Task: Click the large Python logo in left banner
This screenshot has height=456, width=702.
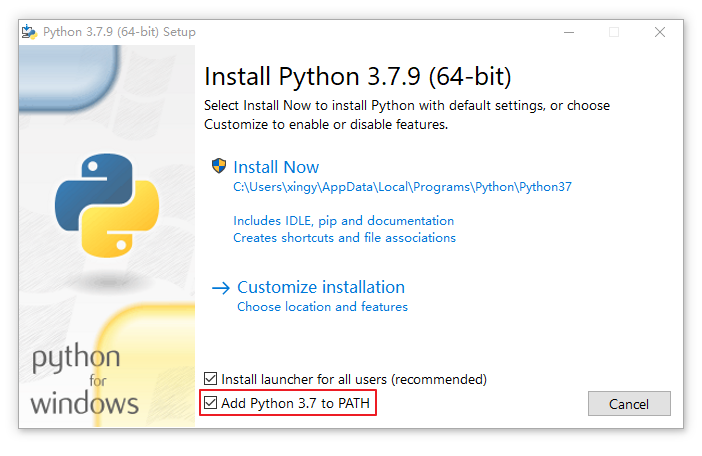Action: [106, 203]
